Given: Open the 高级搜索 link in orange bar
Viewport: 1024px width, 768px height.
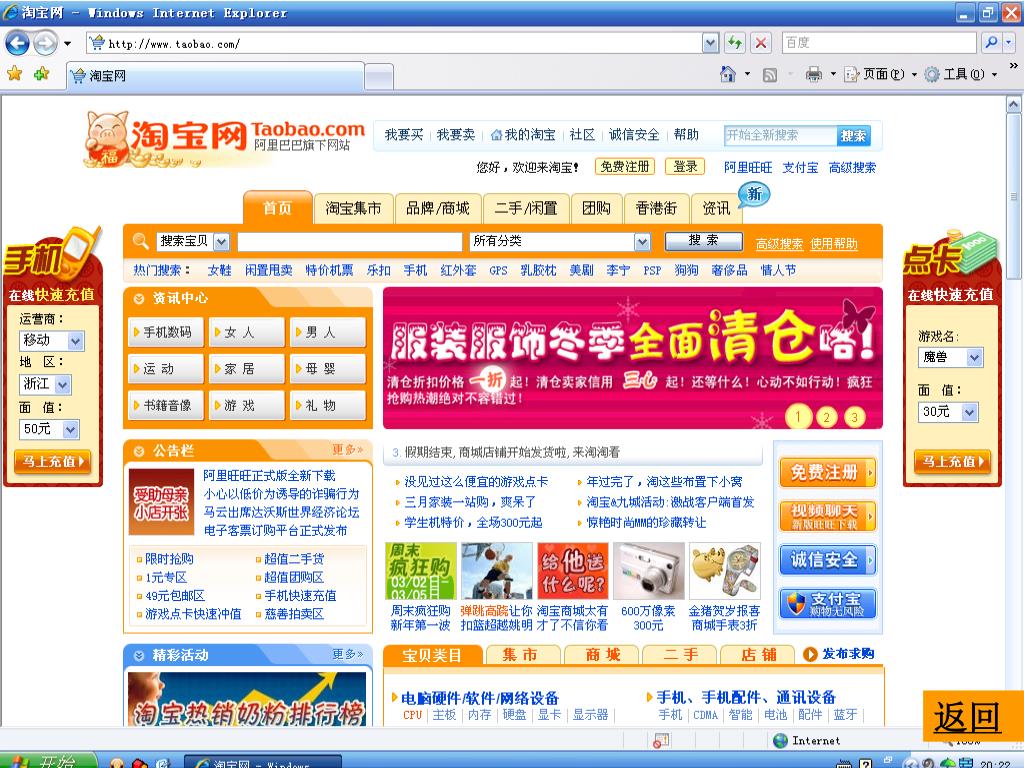Looking at the screenshot, I should (779, 244).
